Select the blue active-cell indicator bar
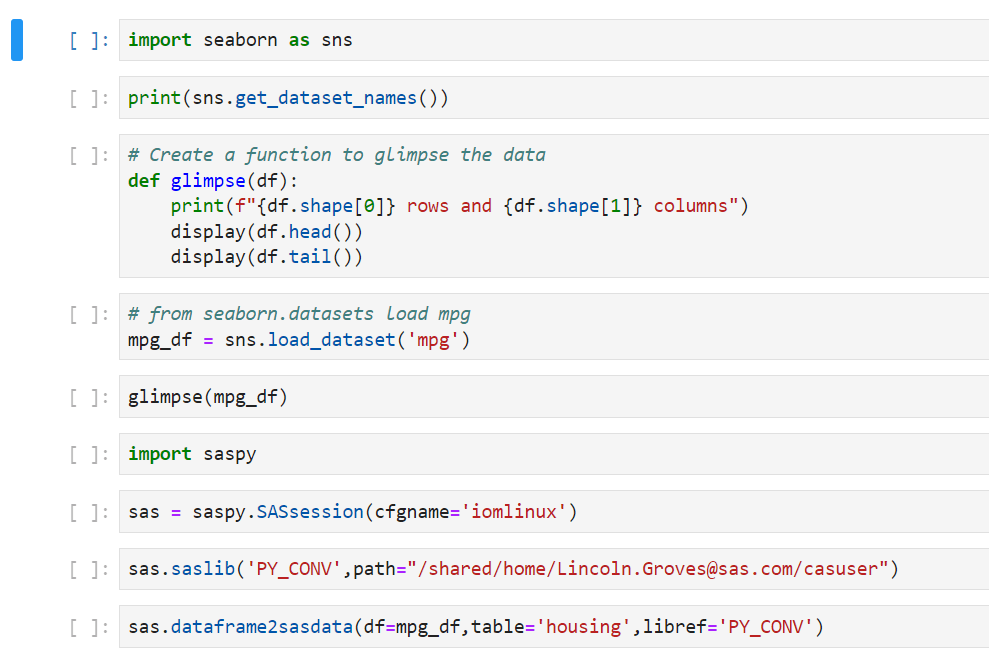 coord(14,40)
